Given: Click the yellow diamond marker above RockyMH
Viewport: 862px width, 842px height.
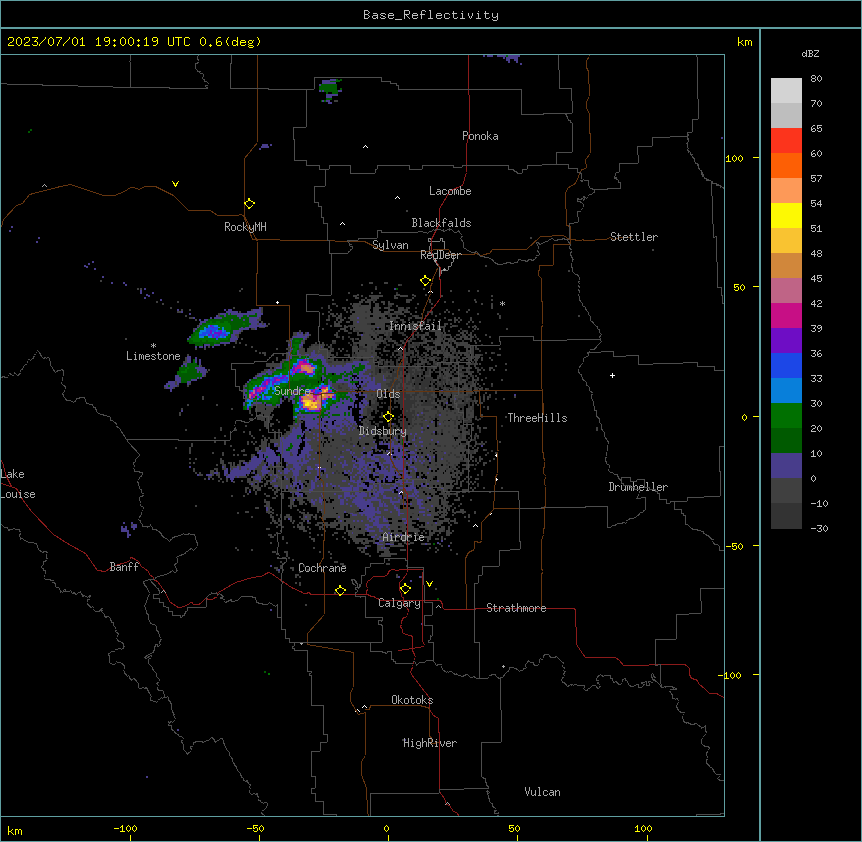Looking at the screenshot, I should point(250,203).
